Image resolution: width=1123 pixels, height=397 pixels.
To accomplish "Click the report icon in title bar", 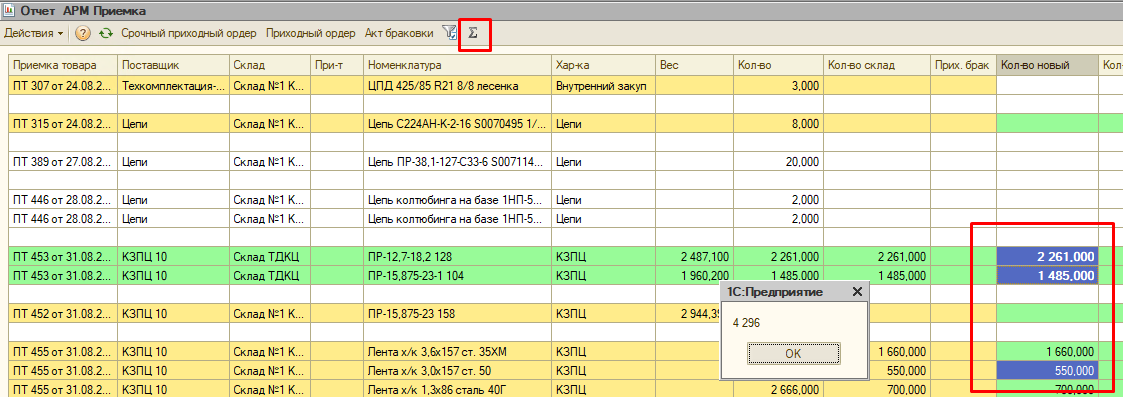I will coord(9,10).
